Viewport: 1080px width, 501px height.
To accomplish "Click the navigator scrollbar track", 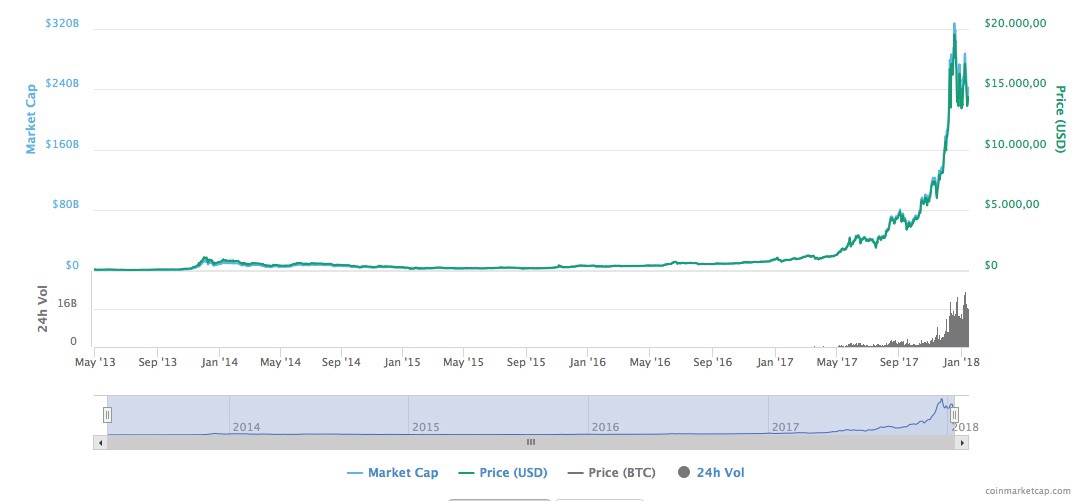I will pos(300,441).
